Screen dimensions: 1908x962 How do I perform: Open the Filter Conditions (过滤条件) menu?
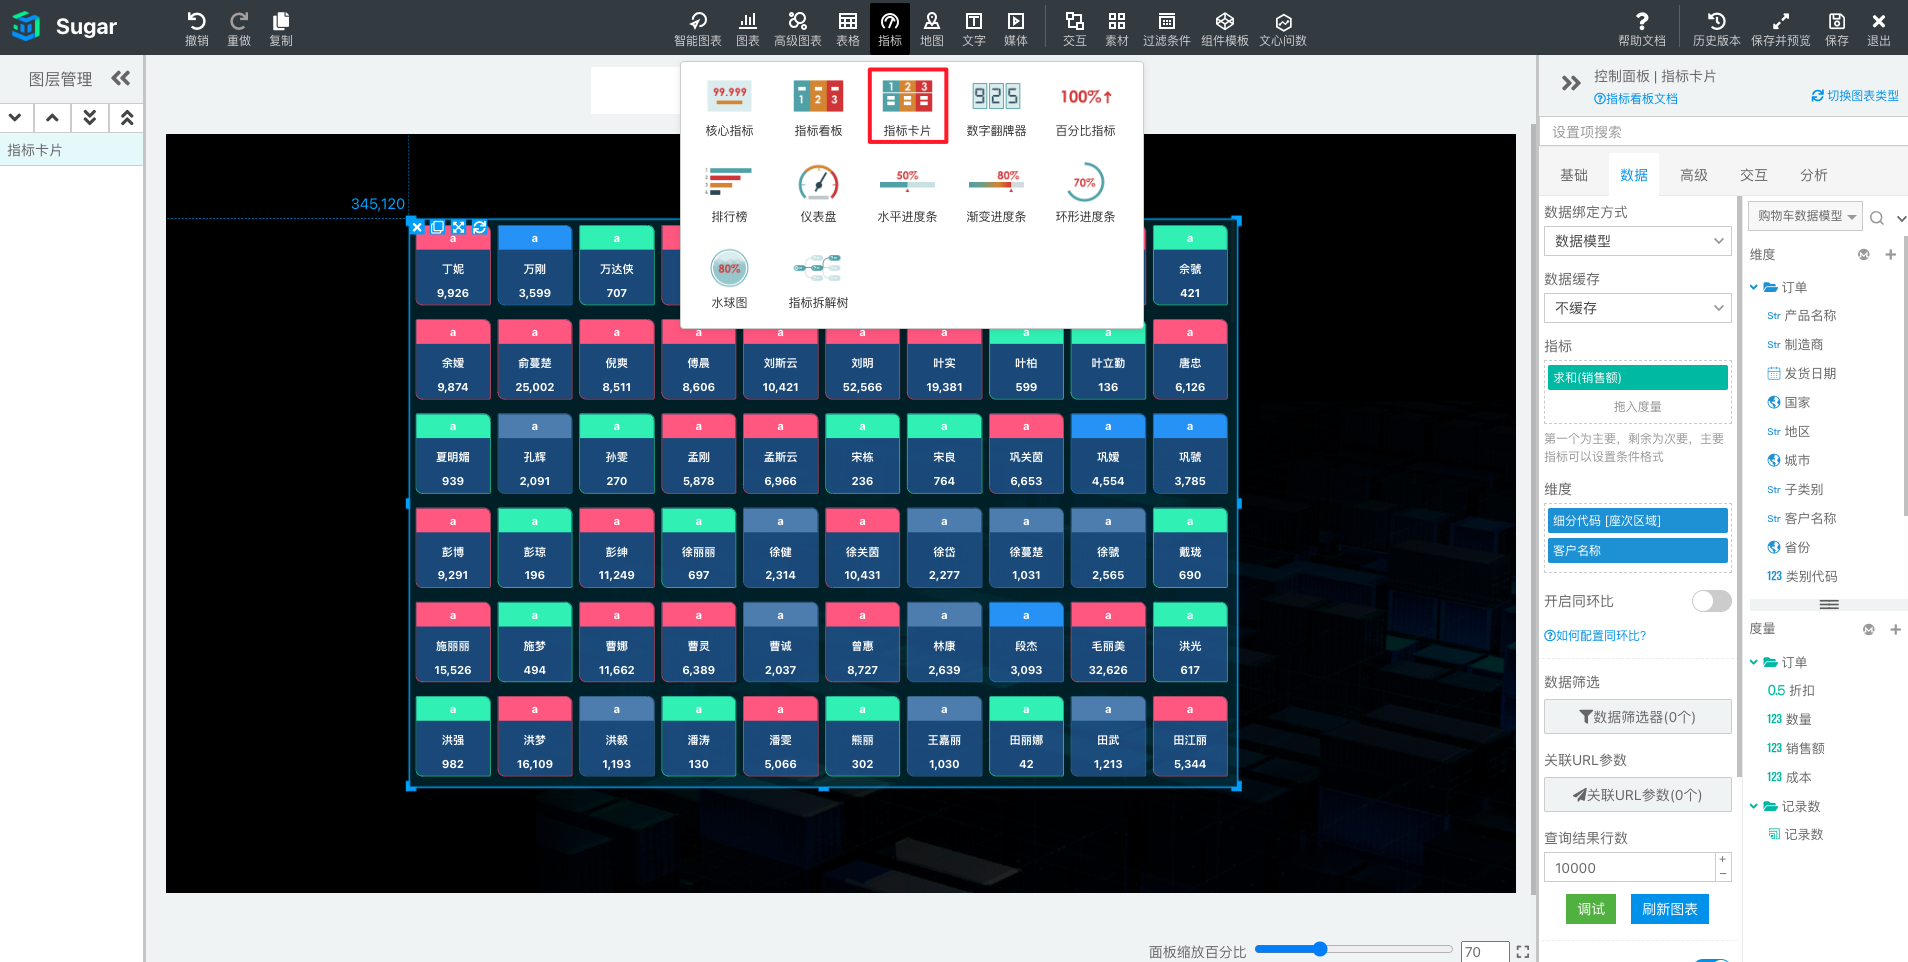pyautogui.click(x=1166, y=28)
